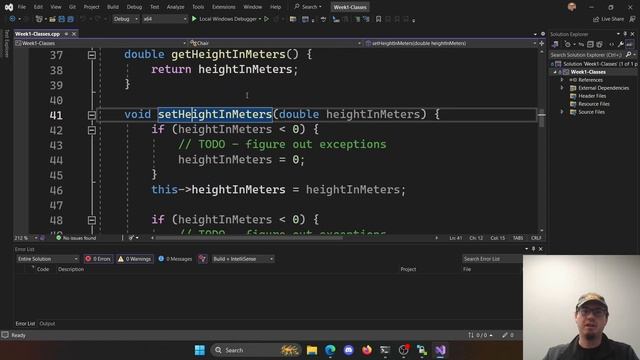Expand the Source Files node
The width and height of the screenshot is (640, 360).
pos(562,112)
